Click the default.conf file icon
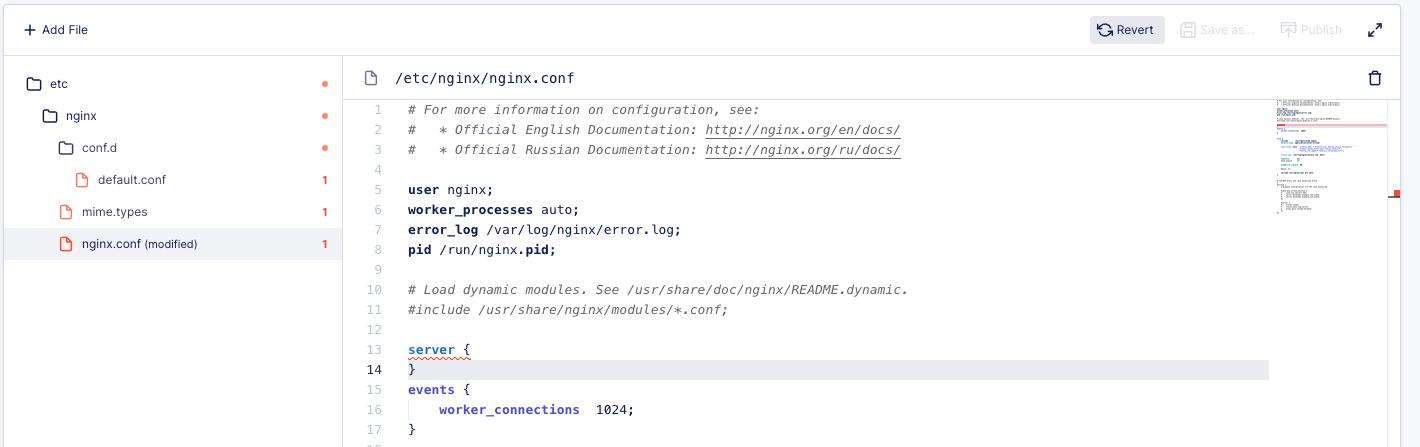This screenshot has width=1420, height=447. [x=82, y=180]
